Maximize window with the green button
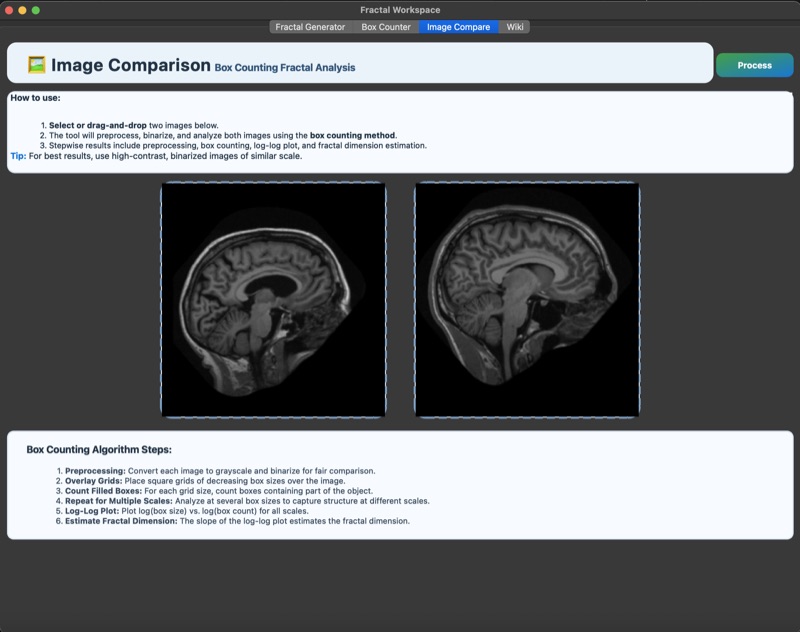 [x=36, y=10]
